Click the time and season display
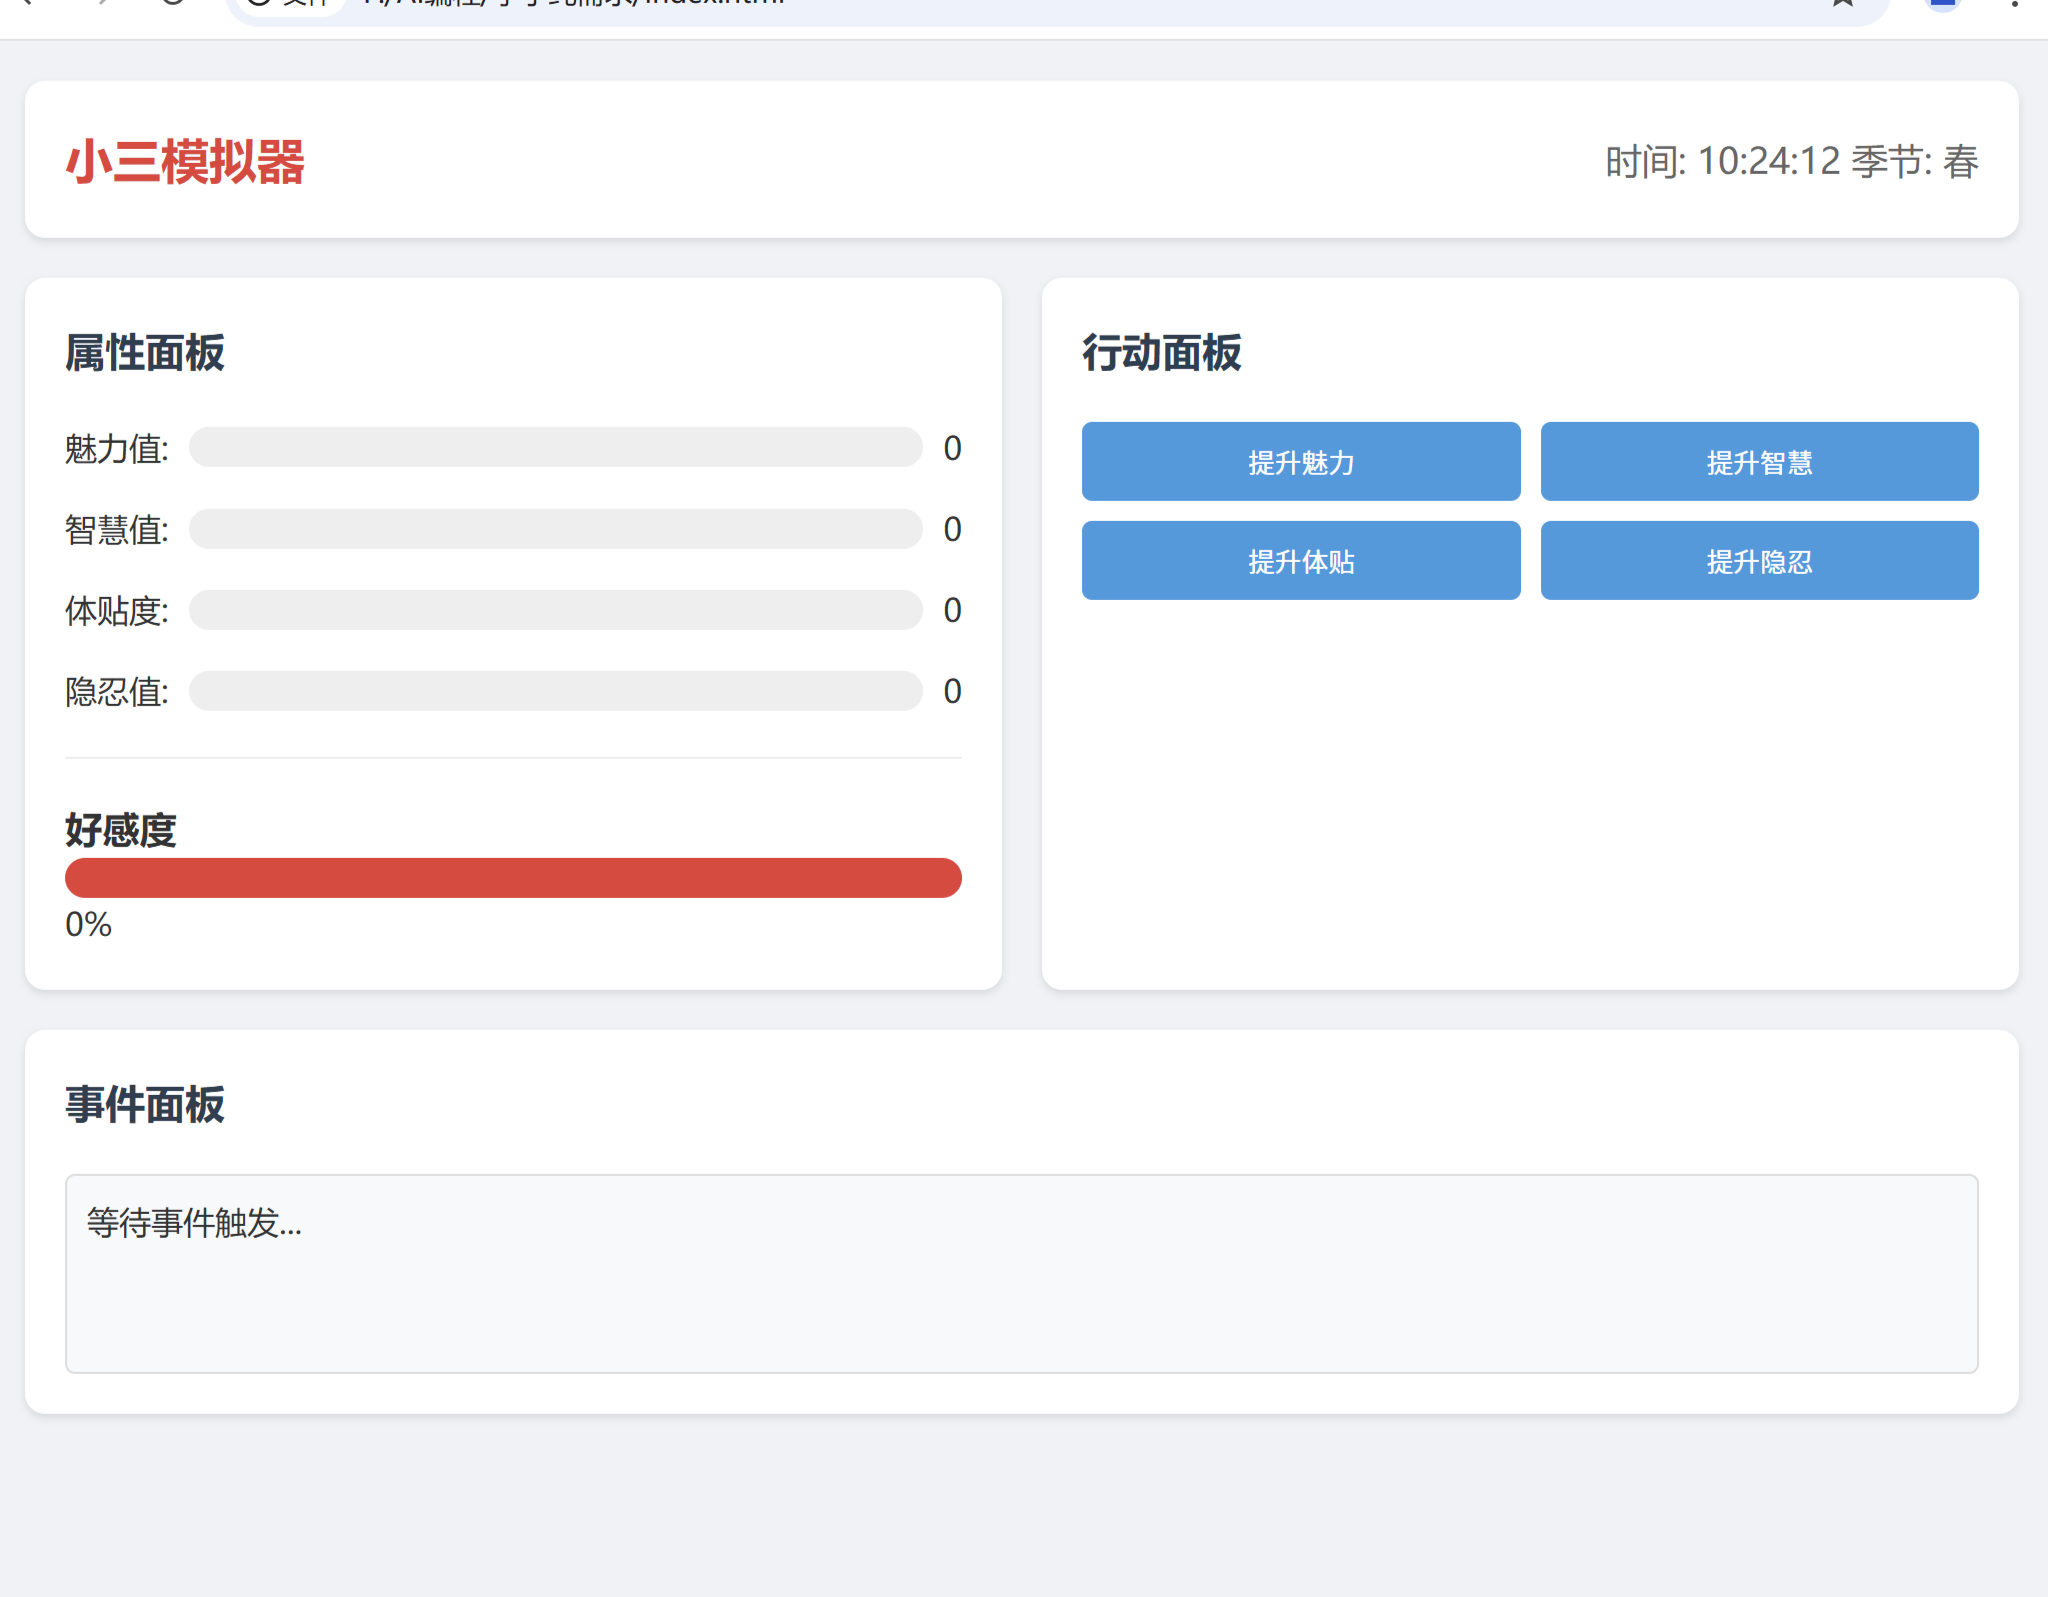The height and width of the screenshot is (1597, 2048). [x=1790, y=161]
